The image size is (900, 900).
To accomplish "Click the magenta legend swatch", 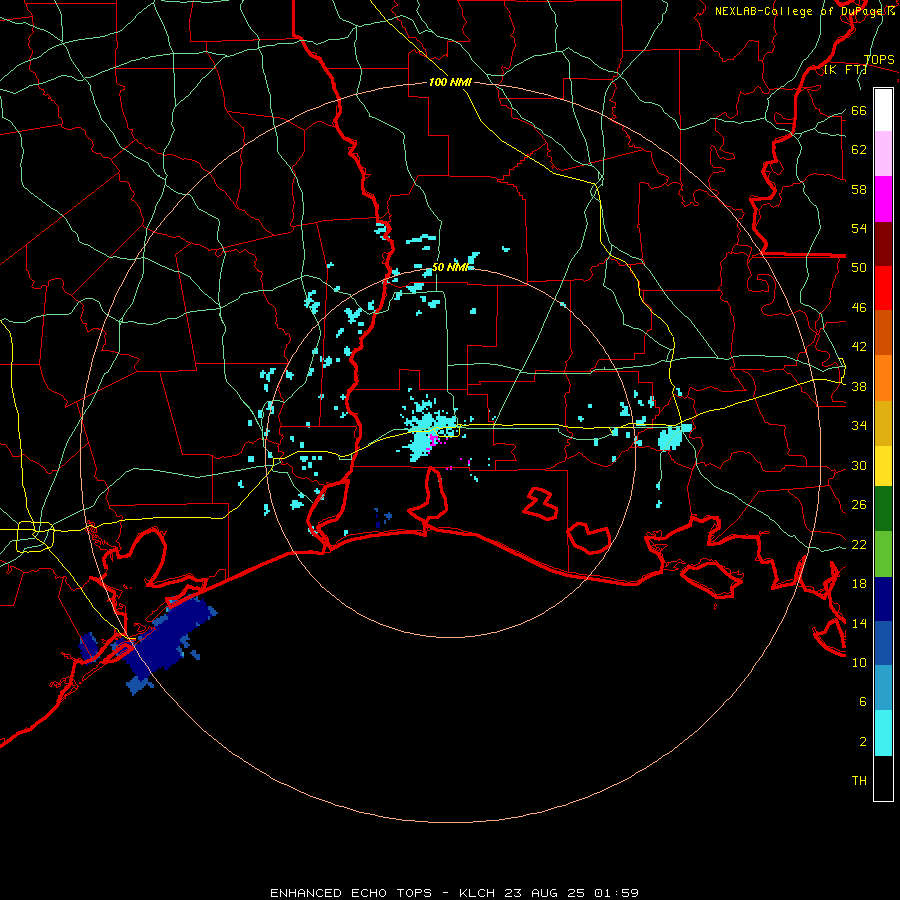I will point(883,199).
